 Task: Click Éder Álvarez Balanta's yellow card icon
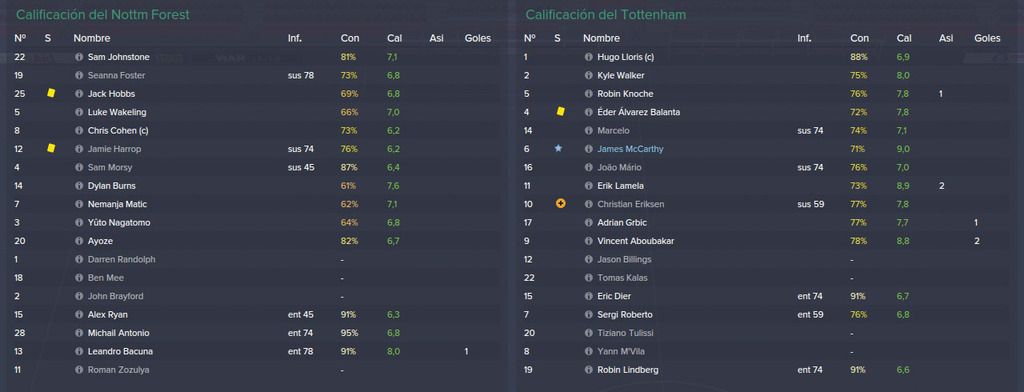pos(560,112)
